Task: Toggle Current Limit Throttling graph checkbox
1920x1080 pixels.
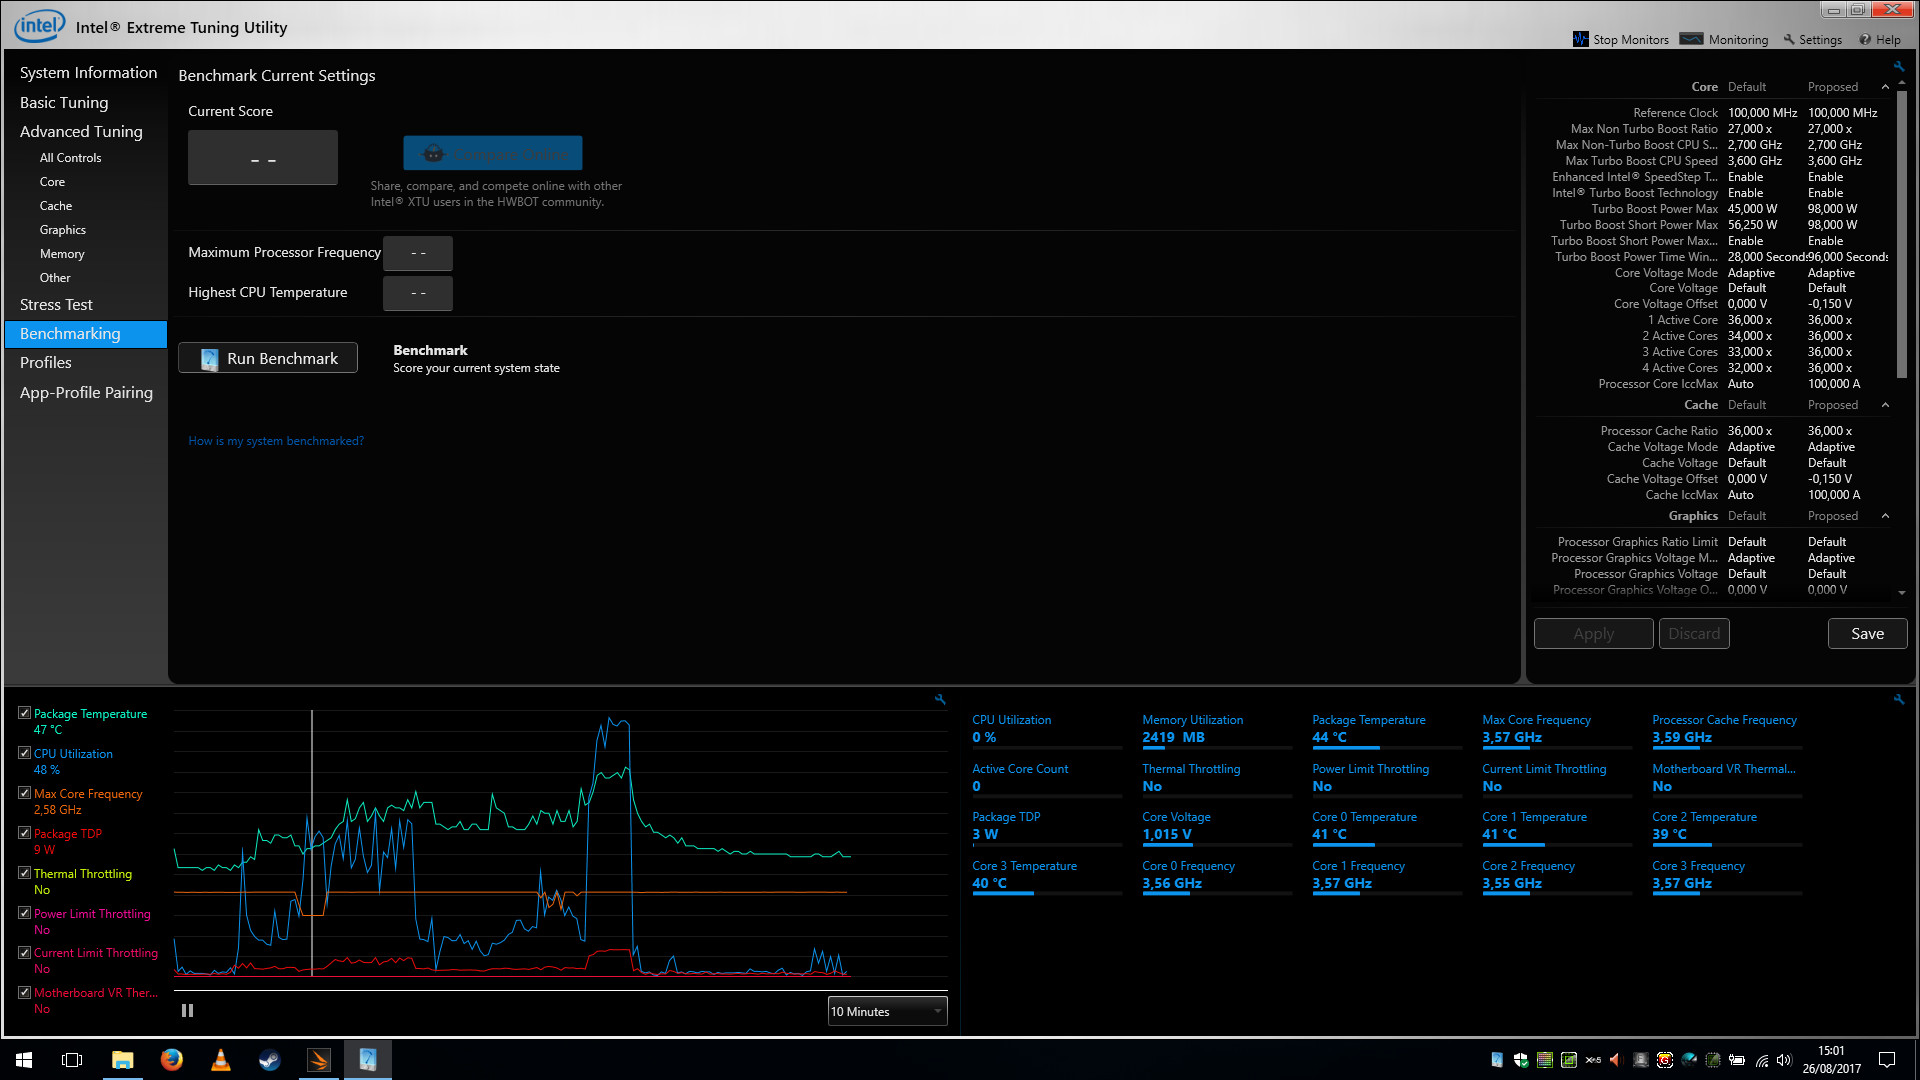Action: pyautogui.click(x=24, y=953)
